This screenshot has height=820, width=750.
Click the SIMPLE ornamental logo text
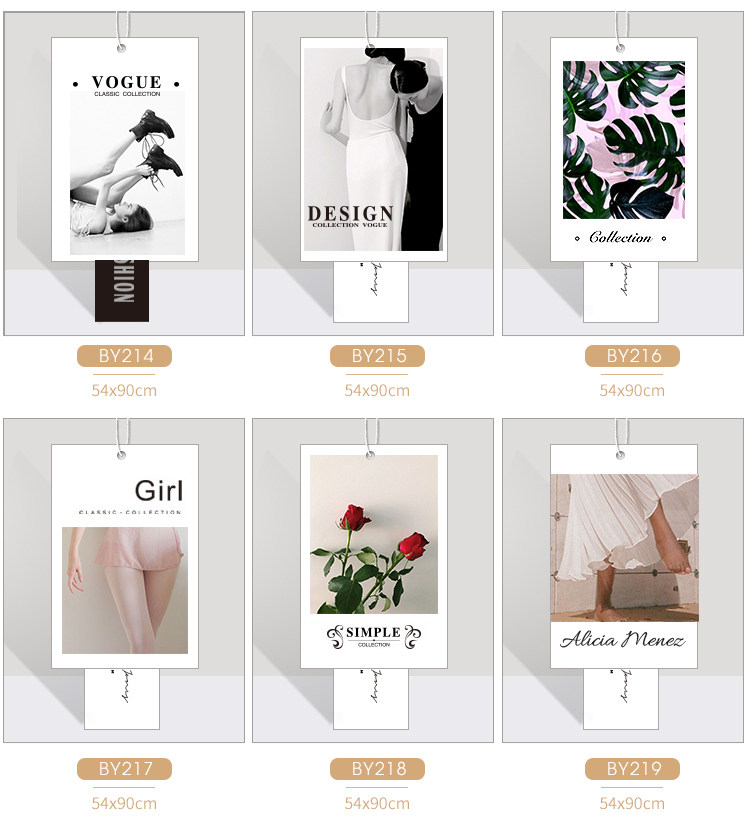pyautogui.click(x=373, y=633)
